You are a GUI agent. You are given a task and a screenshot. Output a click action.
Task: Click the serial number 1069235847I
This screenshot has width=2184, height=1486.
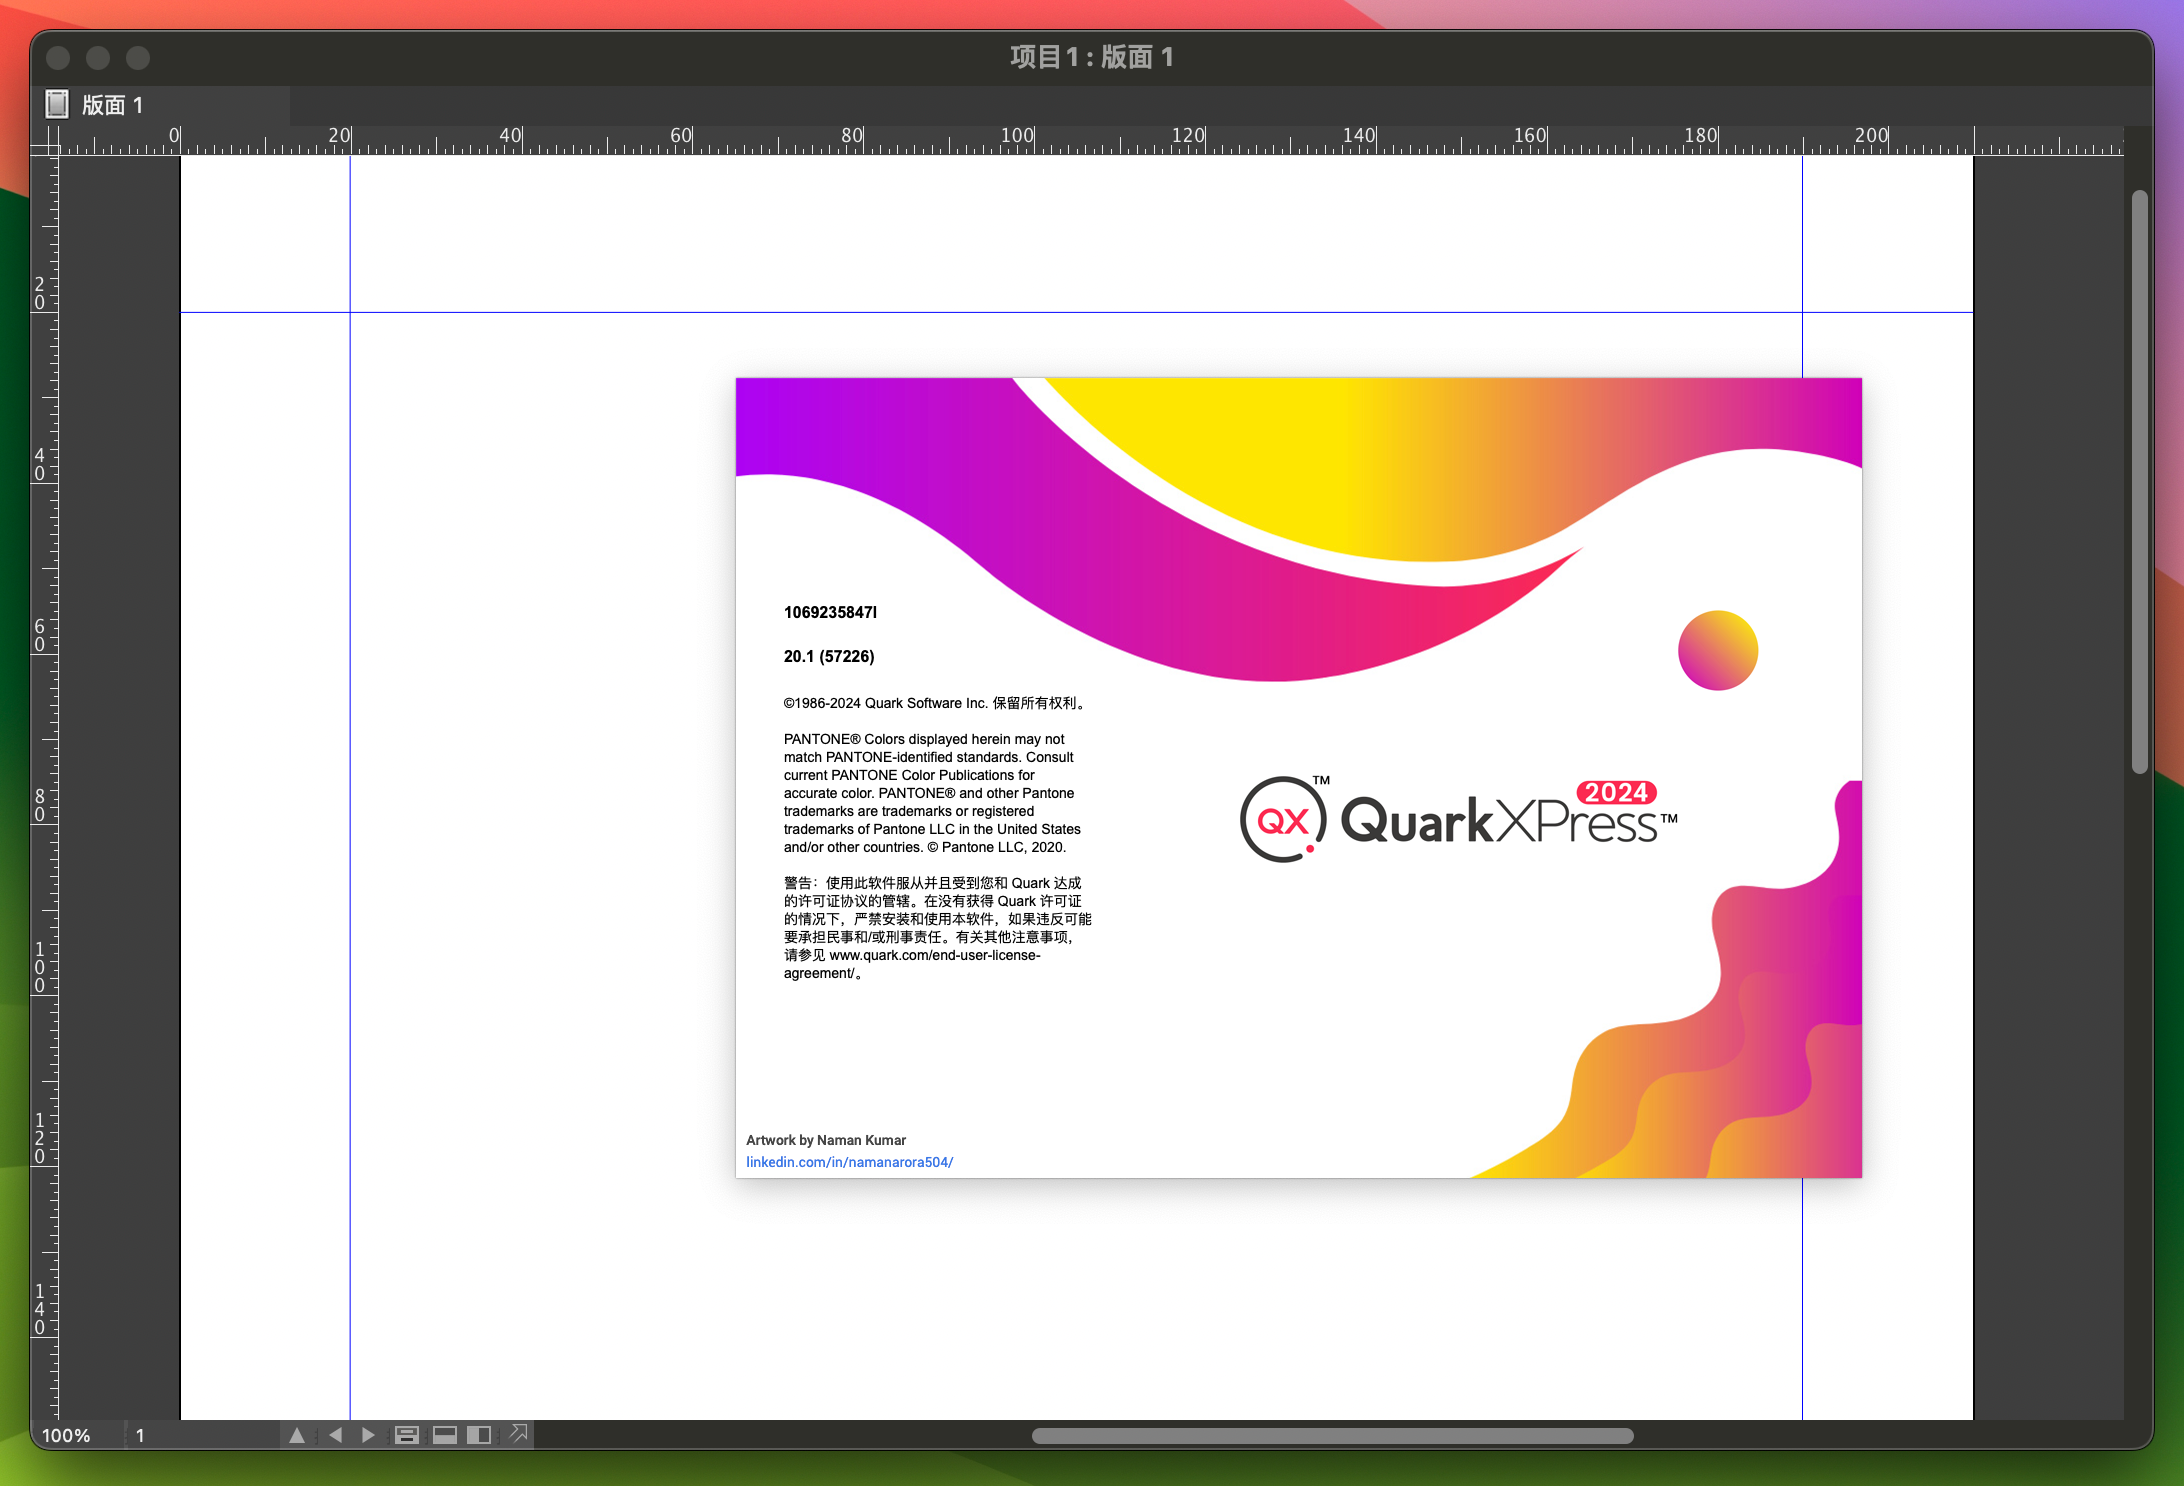point(830,612)
